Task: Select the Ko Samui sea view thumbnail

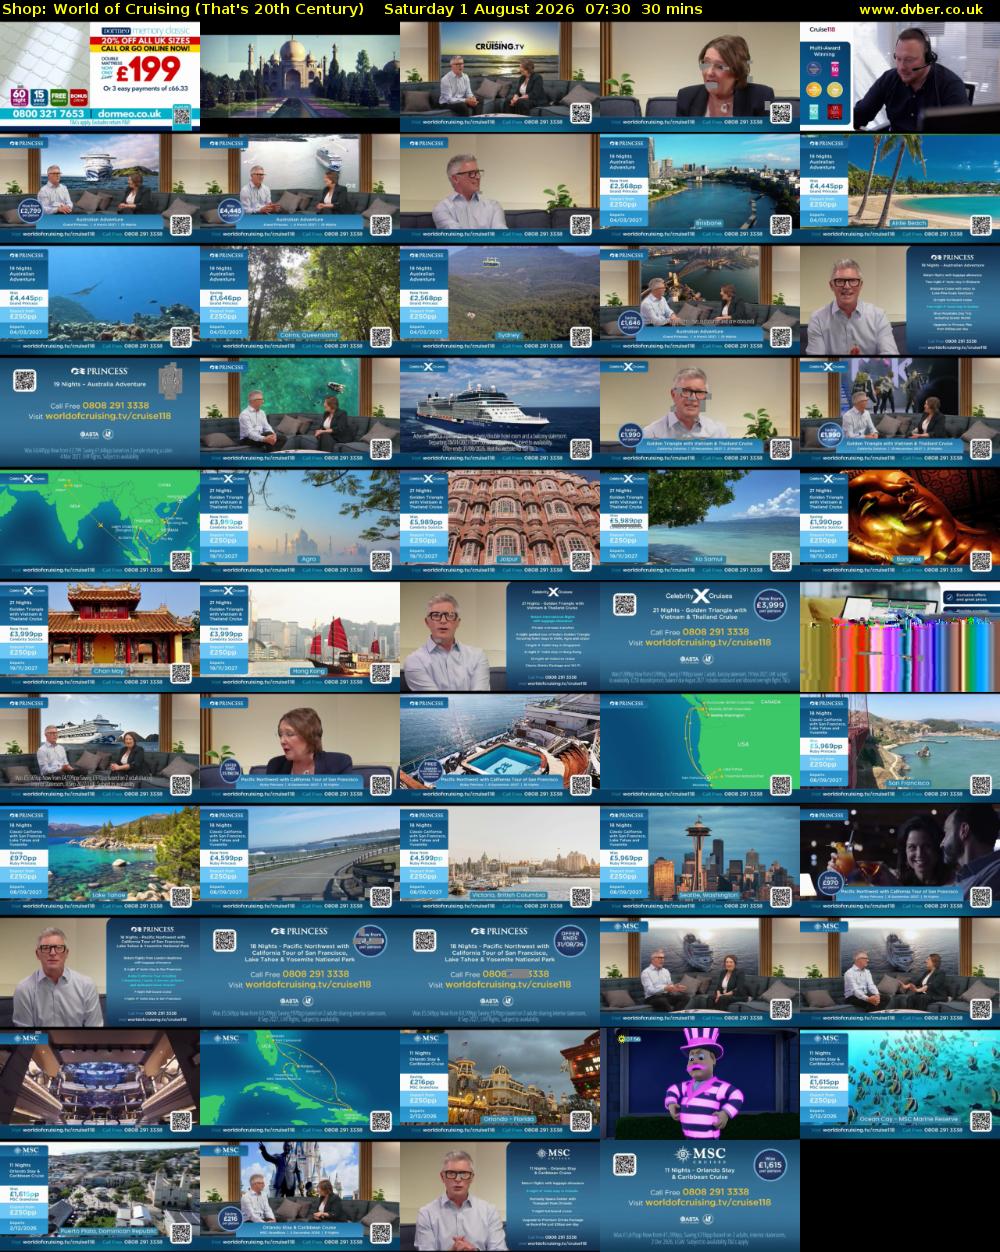Action: 700,523
